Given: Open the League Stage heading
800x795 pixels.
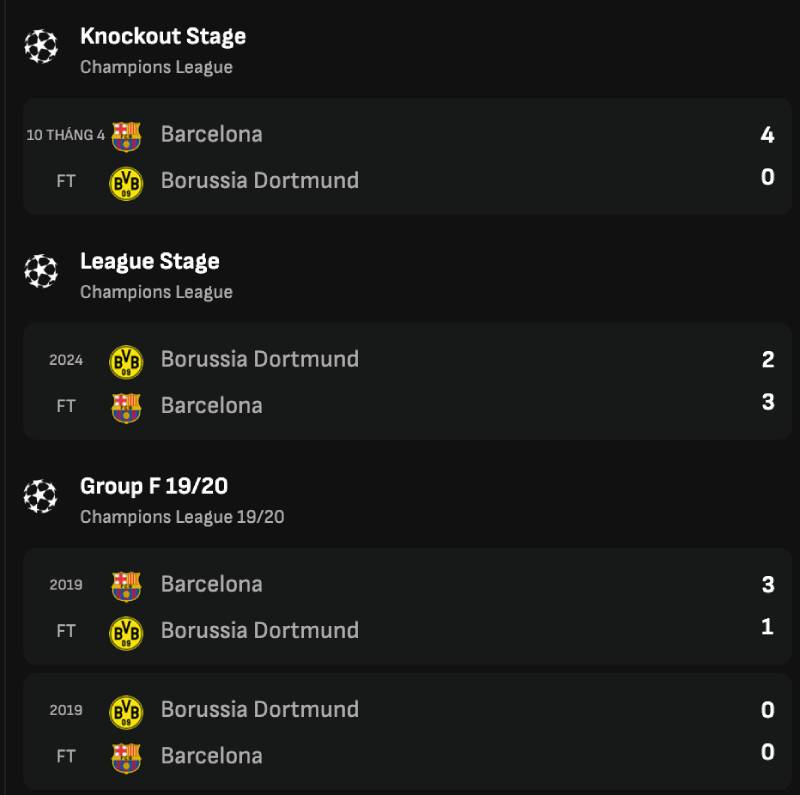Looking at the screenshot, I should coord(150,262).
